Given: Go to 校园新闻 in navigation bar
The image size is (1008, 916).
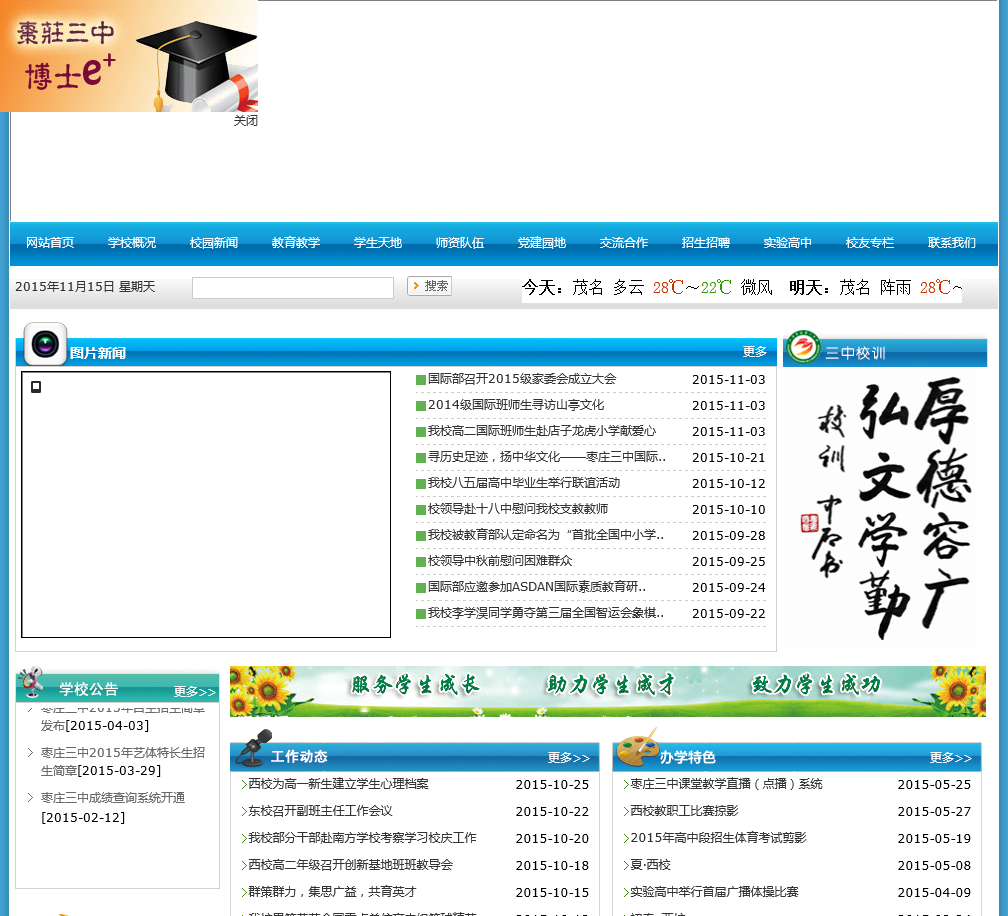Looking at the screenshot, I should 214,243.
